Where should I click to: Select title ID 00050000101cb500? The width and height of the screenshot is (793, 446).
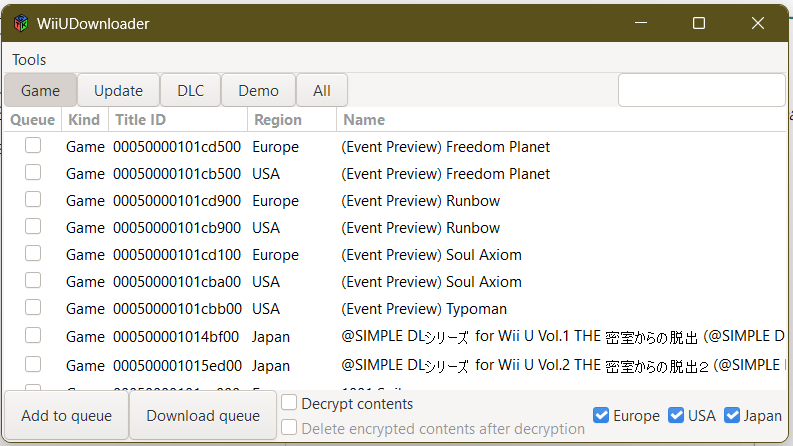[177, 173]
